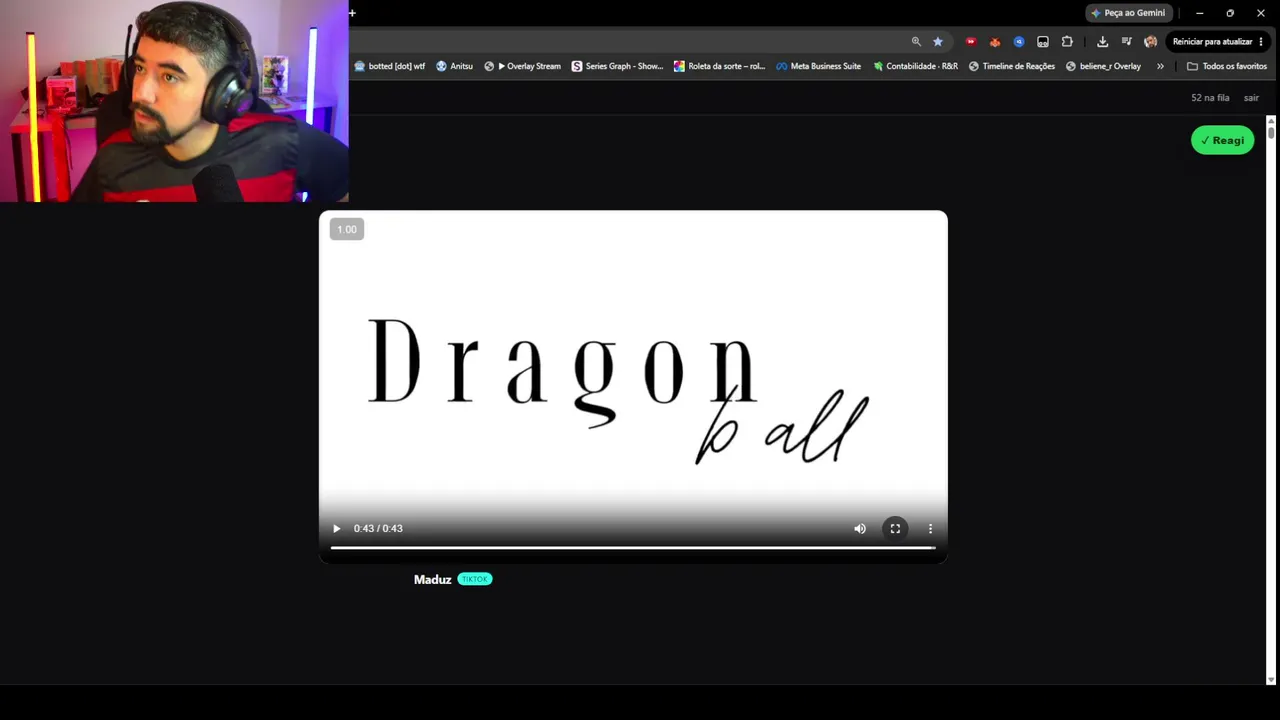Restore down the Chrome window
This screenshot has height=720, width=1280.
point(1230,13)
